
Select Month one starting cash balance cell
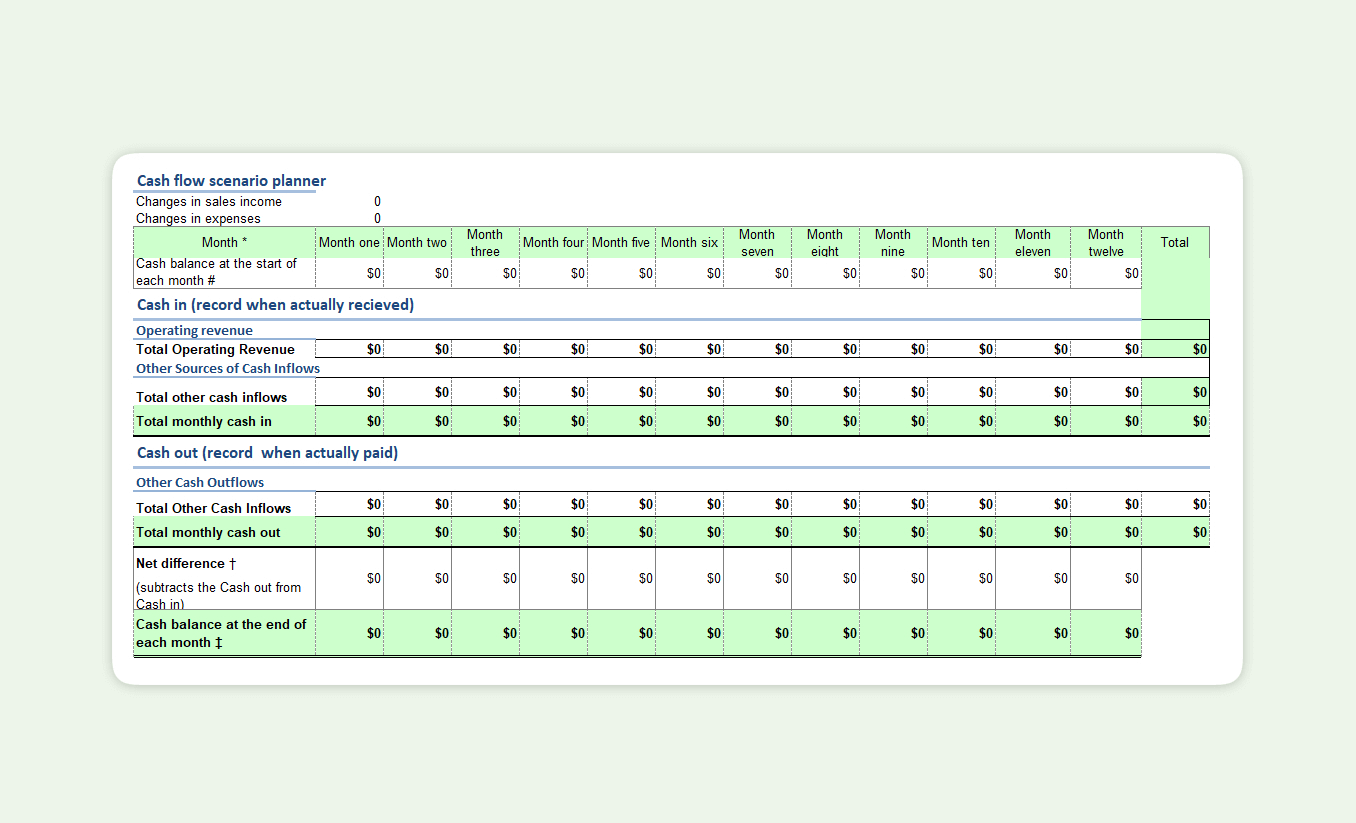pos(350,273)
